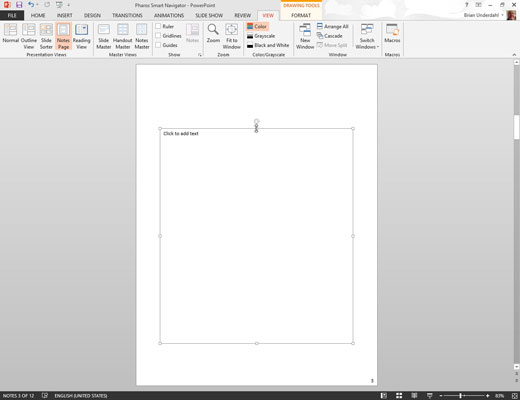Open Slide Master view
This screenshot has height=400, width=520.
pos(104,36)
